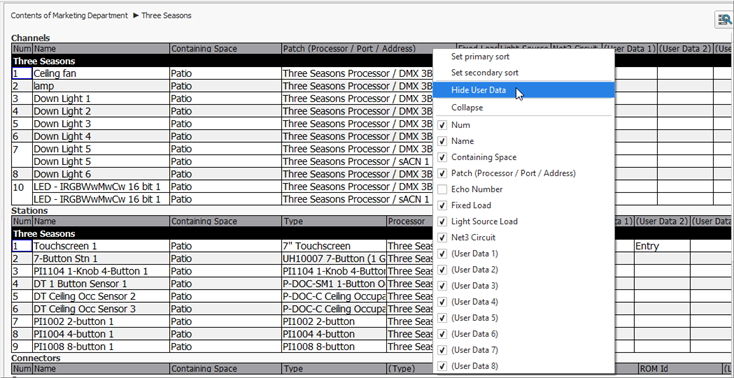Uncheck the Num column checkbox
Image resolution: width=734 pixels, height=378 pixels.
tap(442, 125)
